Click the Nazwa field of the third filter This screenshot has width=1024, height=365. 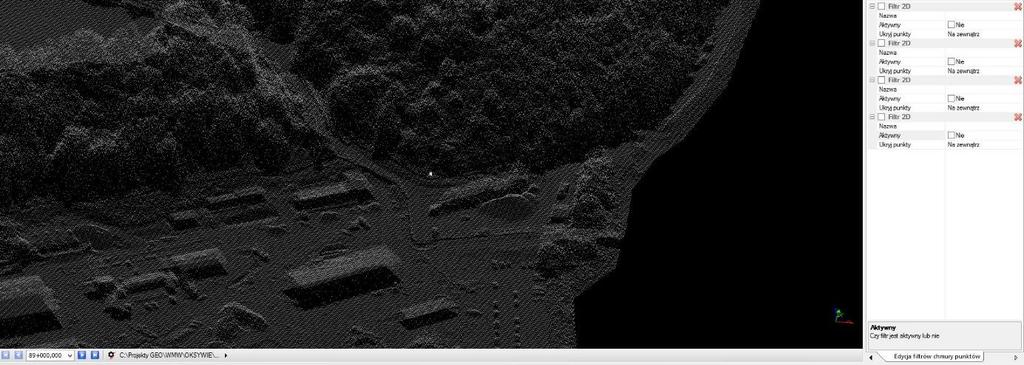[x=984, y=89]
